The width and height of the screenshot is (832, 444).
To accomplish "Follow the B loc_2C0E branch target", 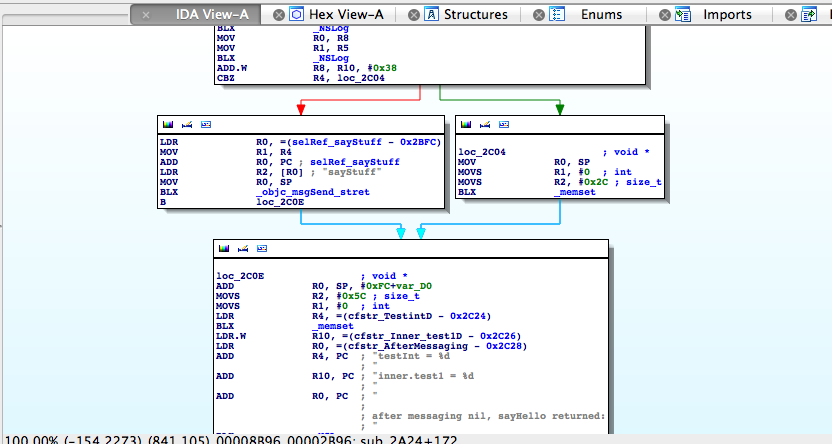I will 280,202.
